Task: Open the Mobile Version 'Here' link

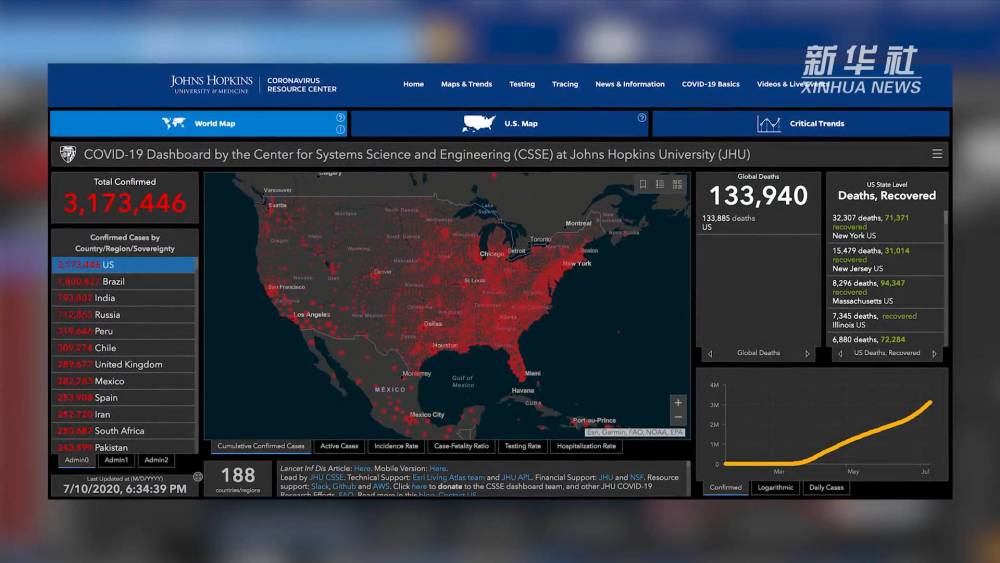Action: coord(437,468)
